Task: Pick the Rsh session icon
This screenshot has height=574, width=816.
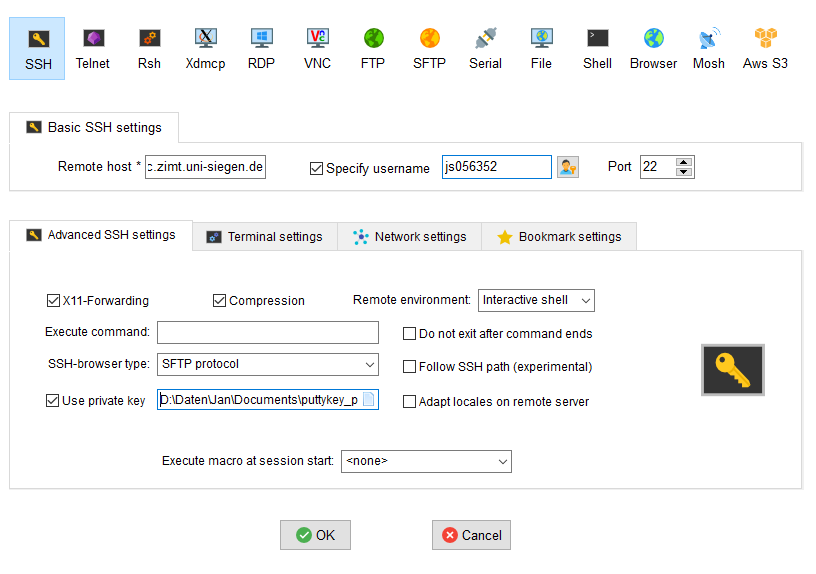Action: tap(149, 48)
